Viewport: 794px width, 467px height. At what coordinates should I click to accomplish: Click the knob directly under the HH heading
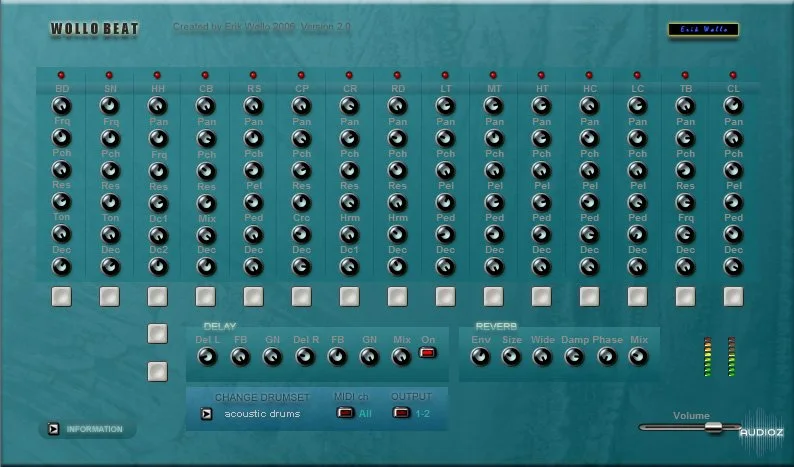(x=157, y=106)
